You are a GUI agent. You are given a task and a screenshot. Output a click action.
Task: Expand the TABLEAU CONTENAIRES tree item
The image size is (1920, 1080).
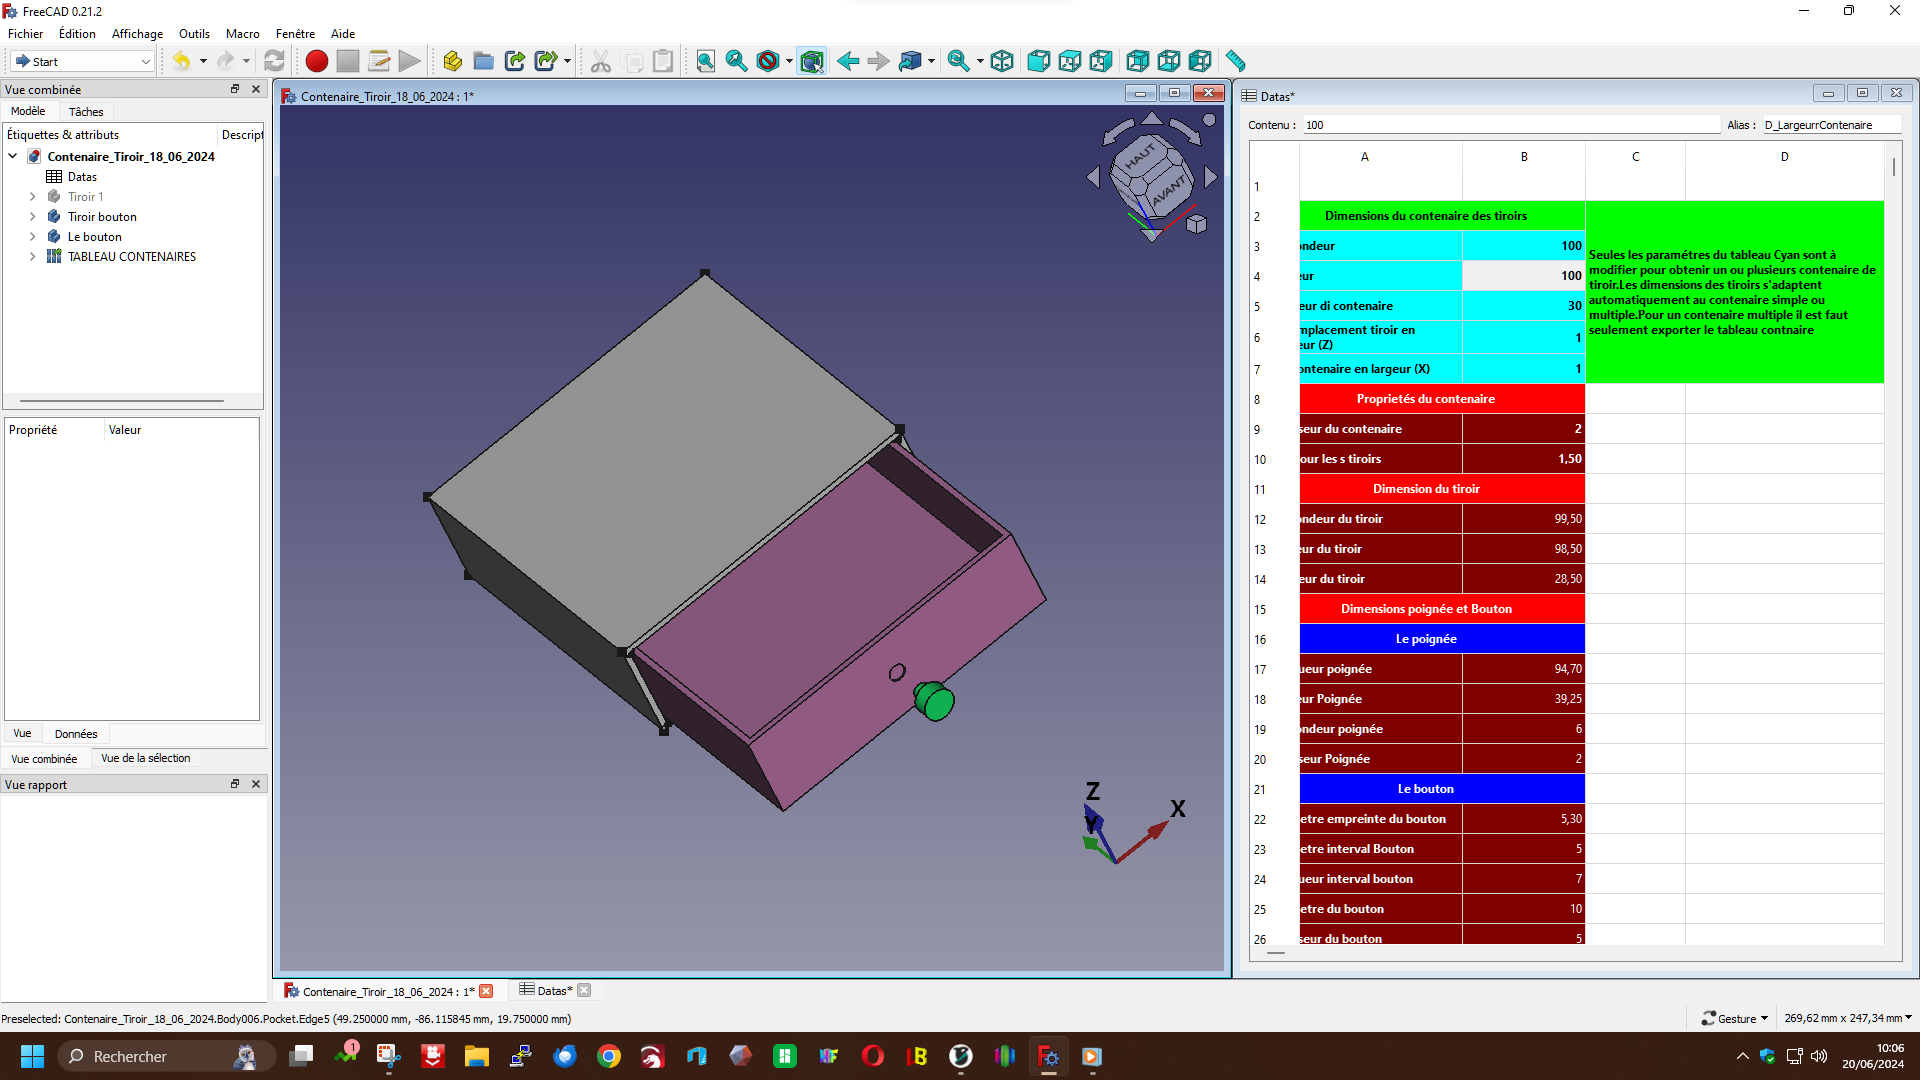32,257
